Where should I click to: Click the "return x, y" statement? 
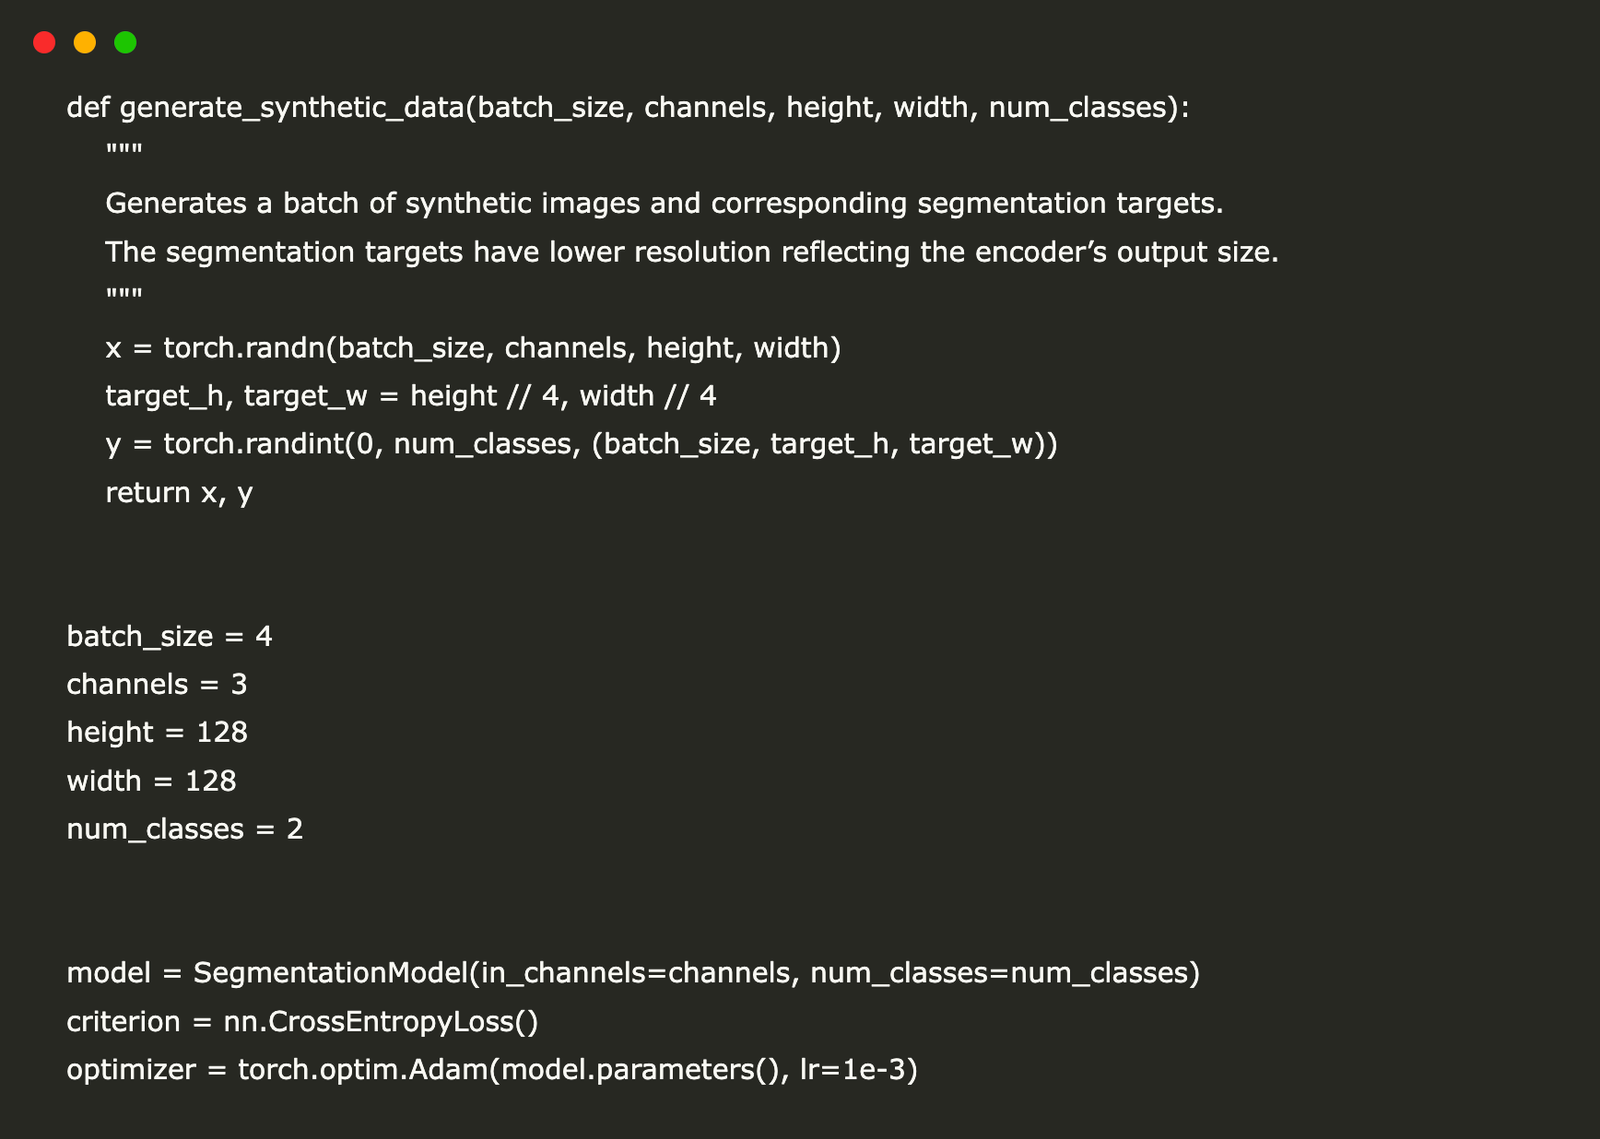[179, 492]
